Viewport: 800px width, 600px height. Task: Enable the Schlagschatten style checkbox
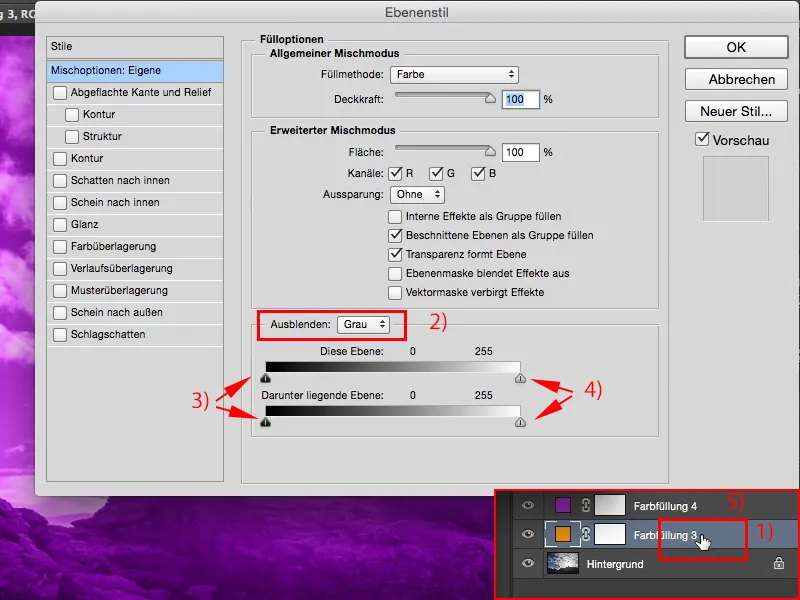60,335
